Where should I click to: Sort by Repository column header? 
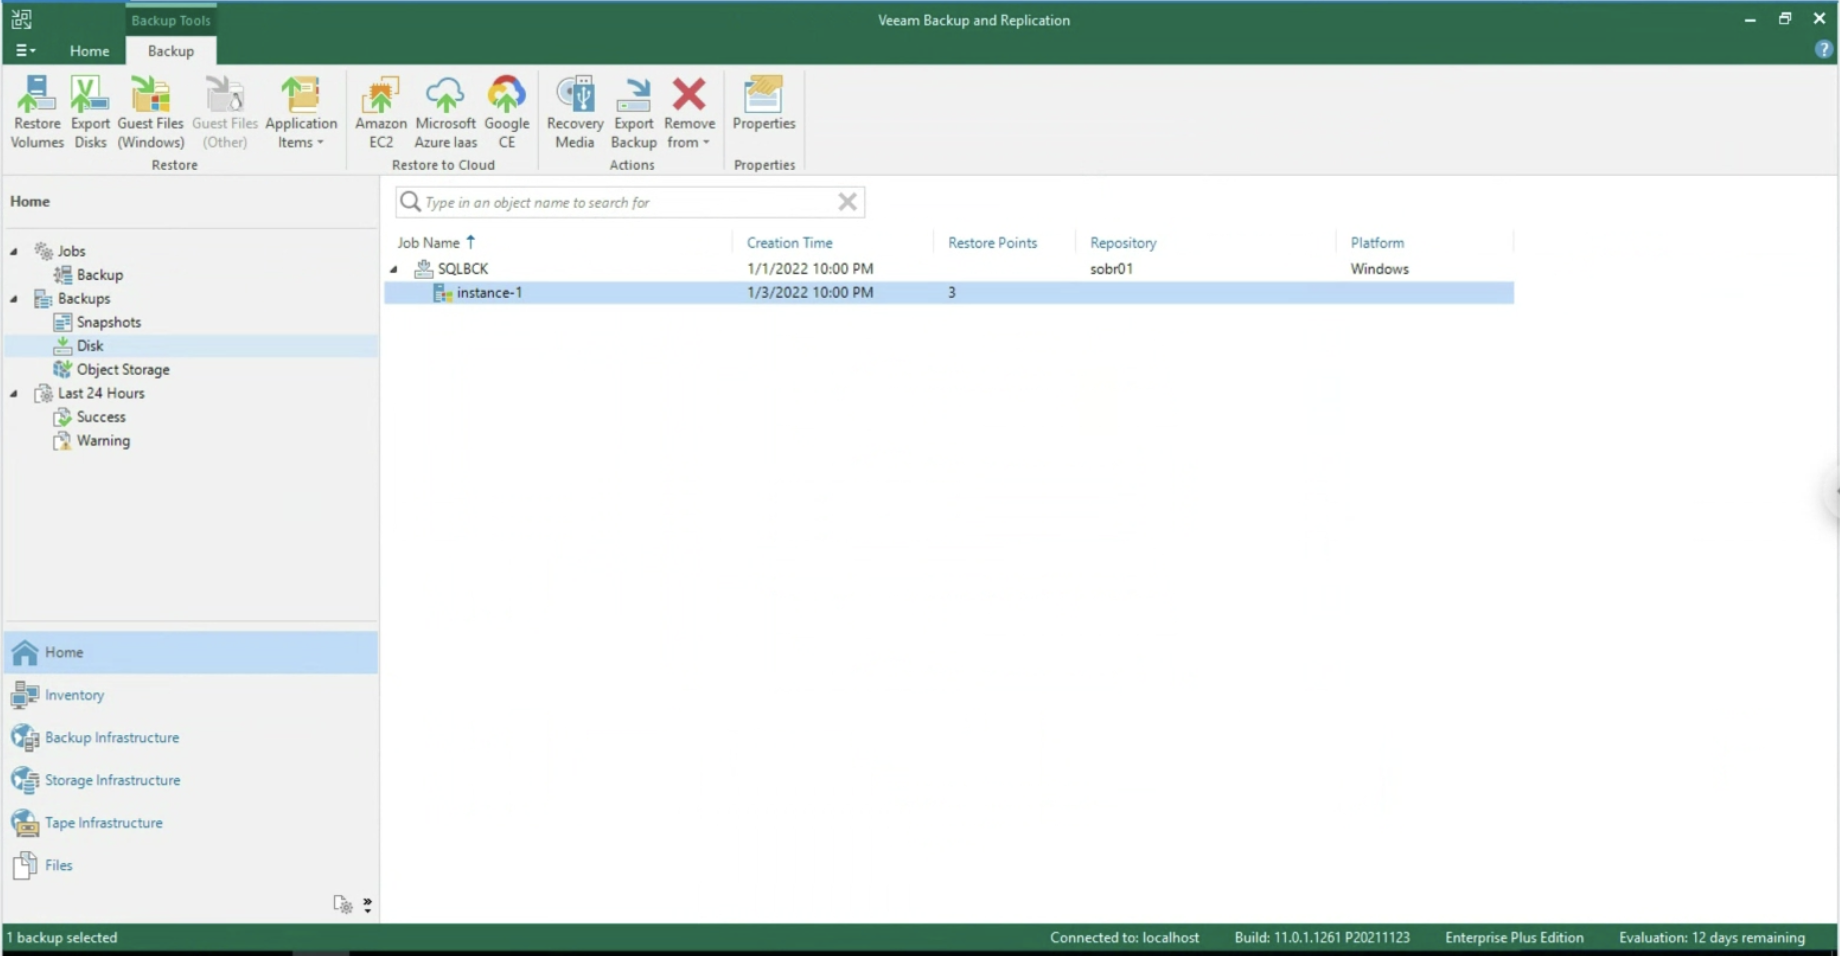(x=1123, y=242)
